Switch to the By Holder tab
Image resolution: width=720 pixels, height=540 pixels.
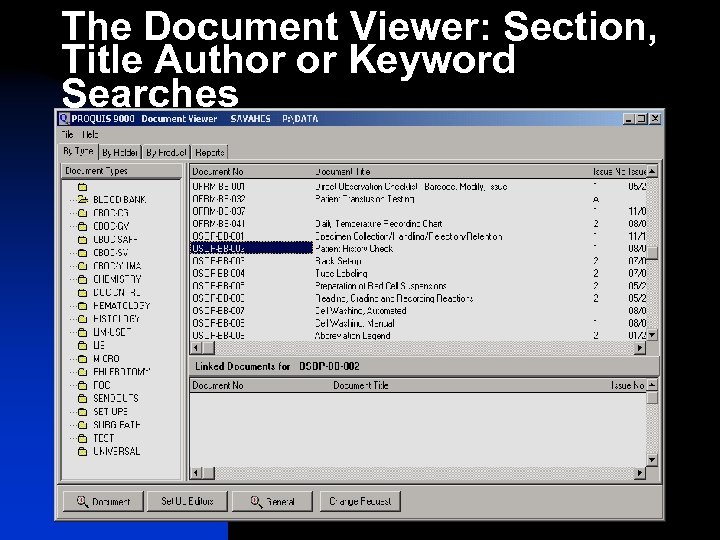tap(120, 152)
